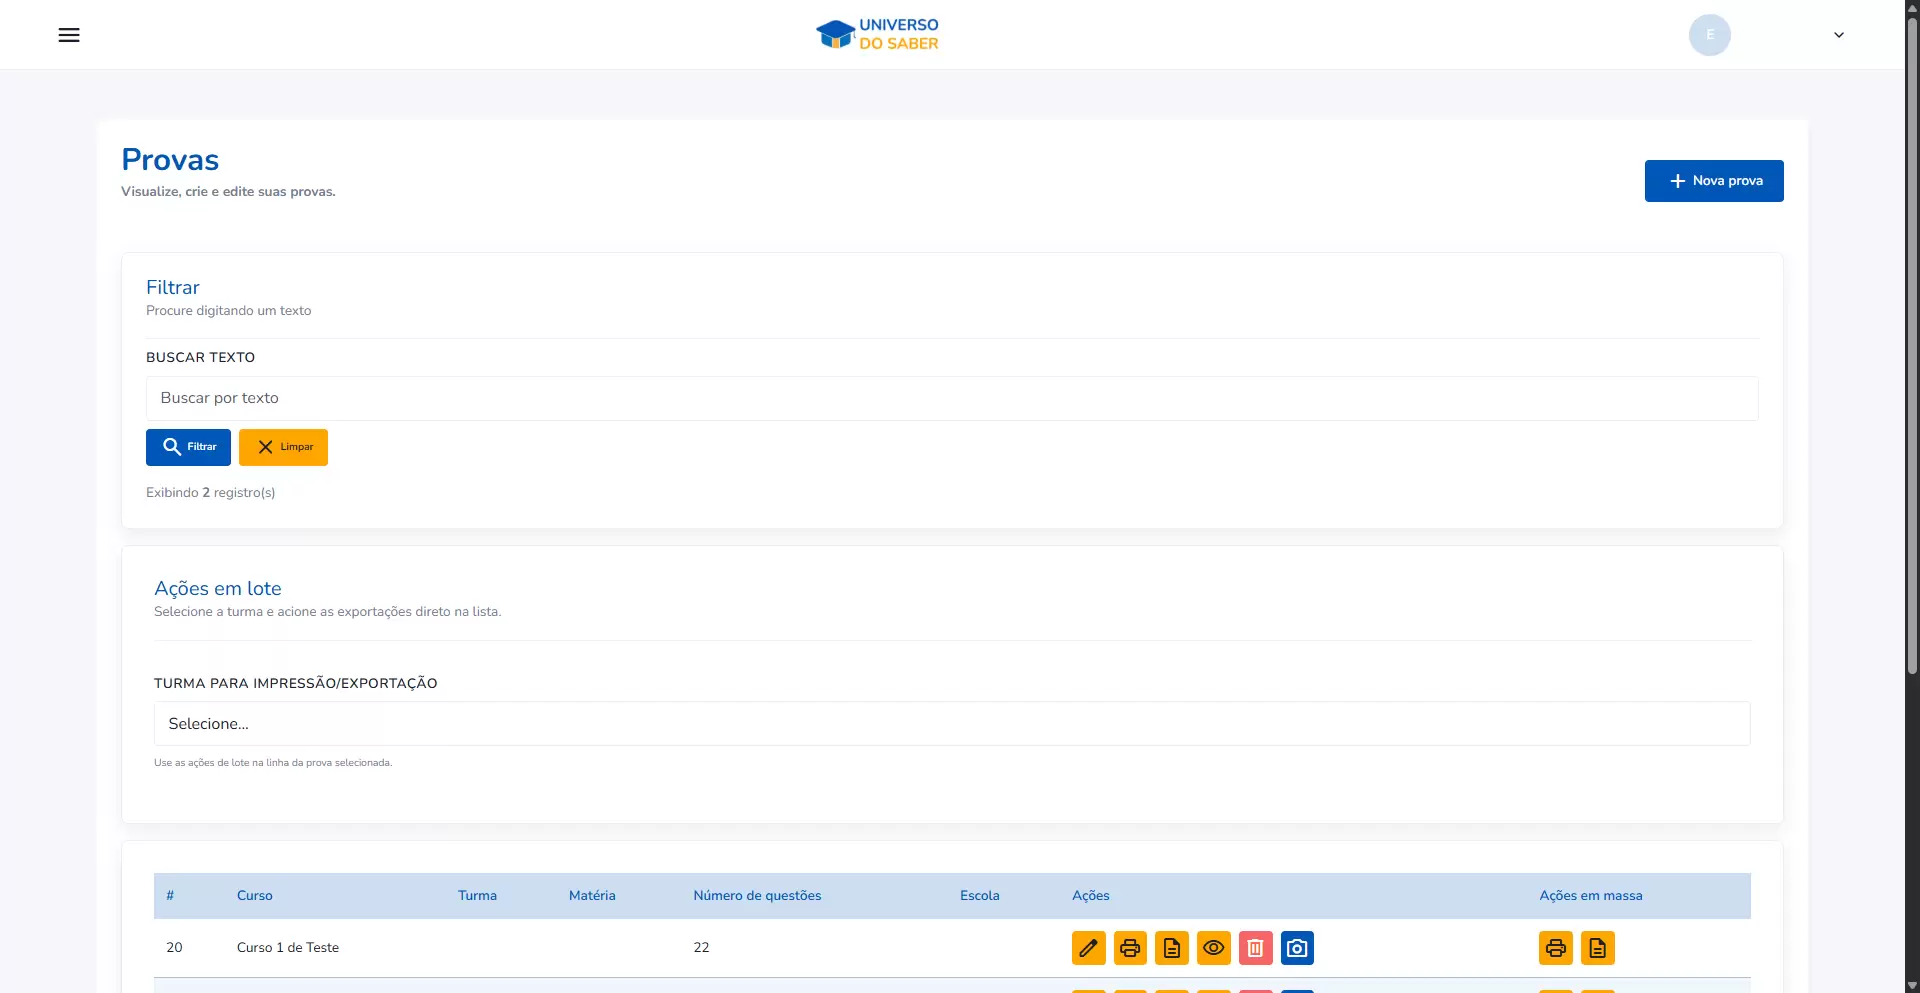
Task: Focus the Buscar por texto field
Action: click(951, 398)
